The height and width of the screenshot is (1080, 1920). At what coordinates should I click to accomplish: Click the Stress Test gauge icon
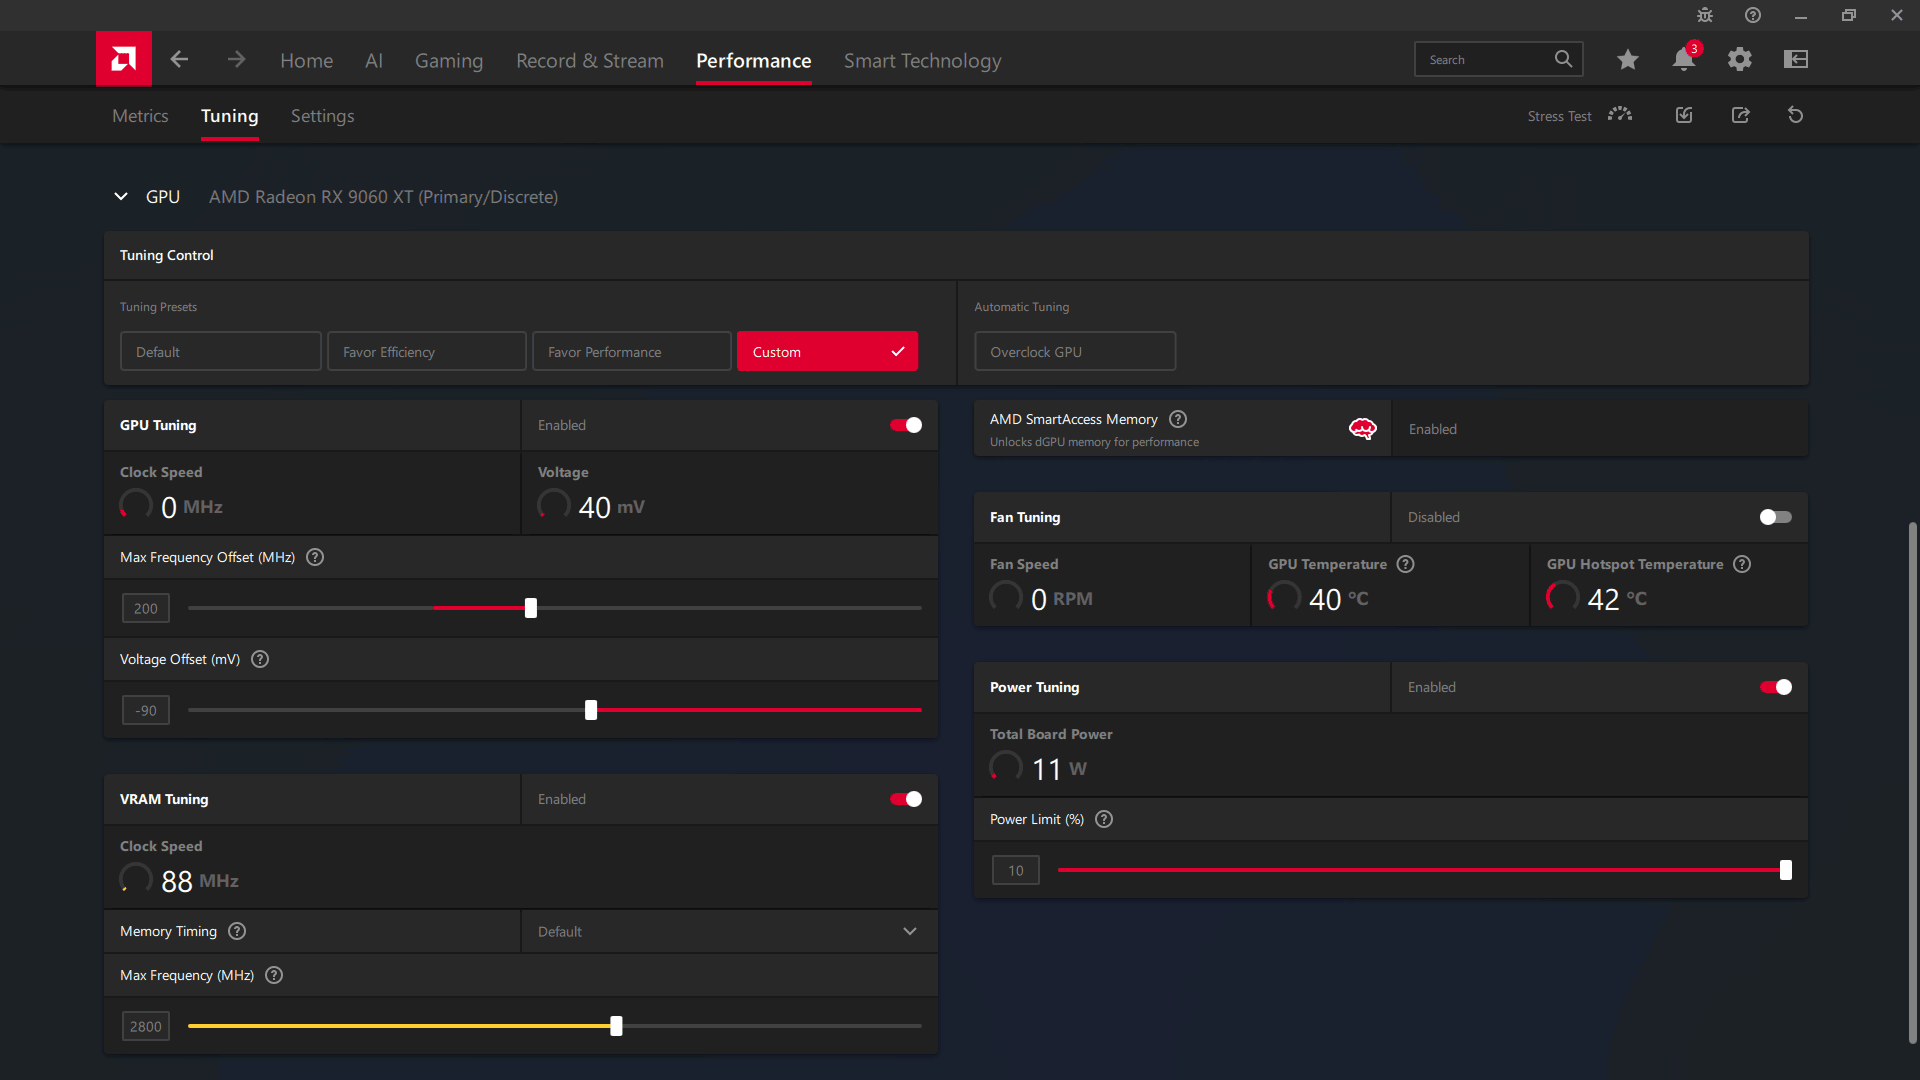[1620, 115]
